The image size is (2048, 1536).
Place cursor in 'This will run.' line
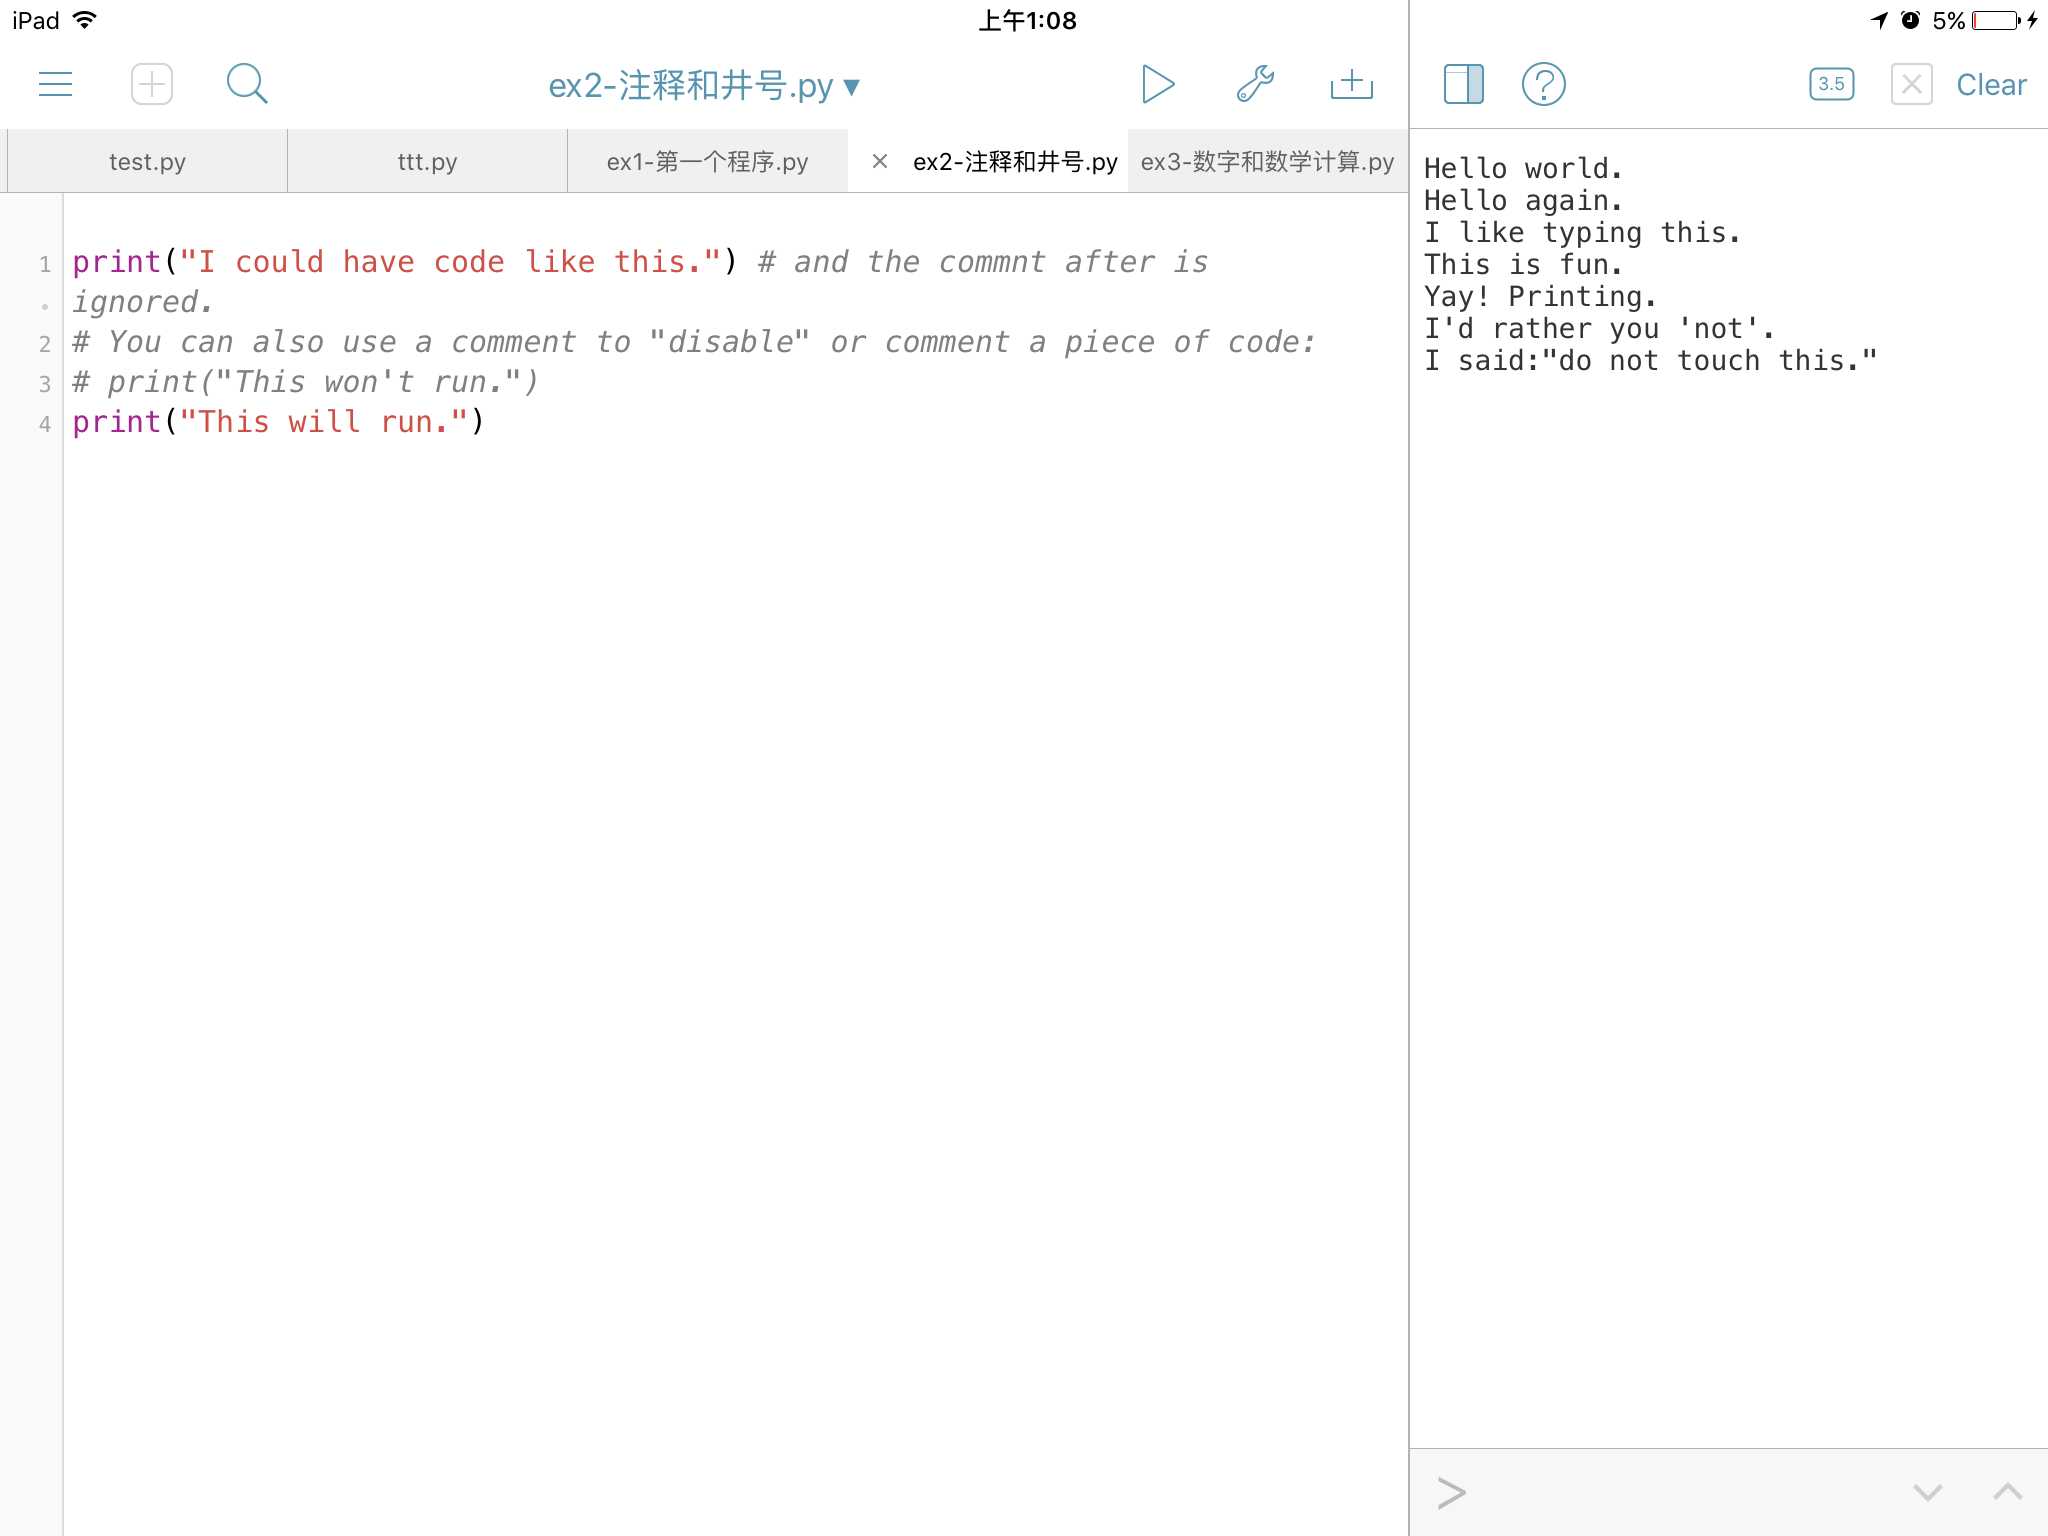click(278, 422)
